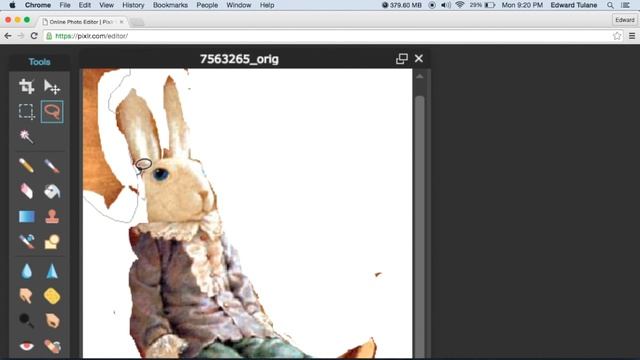Click the Edward Tulane user name
This screenshot has width=640, height=360.
point(573,5)
